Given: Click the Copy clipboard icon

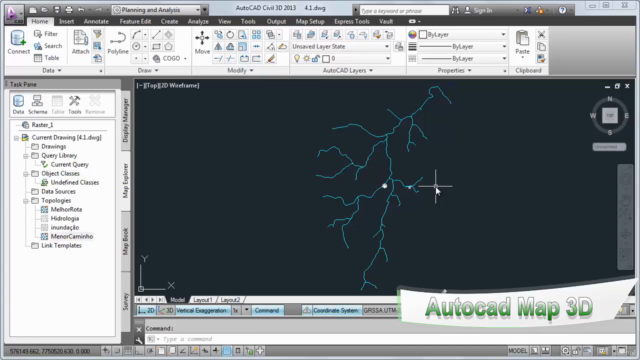Looking at the screenshot, I should coord(541,47).
